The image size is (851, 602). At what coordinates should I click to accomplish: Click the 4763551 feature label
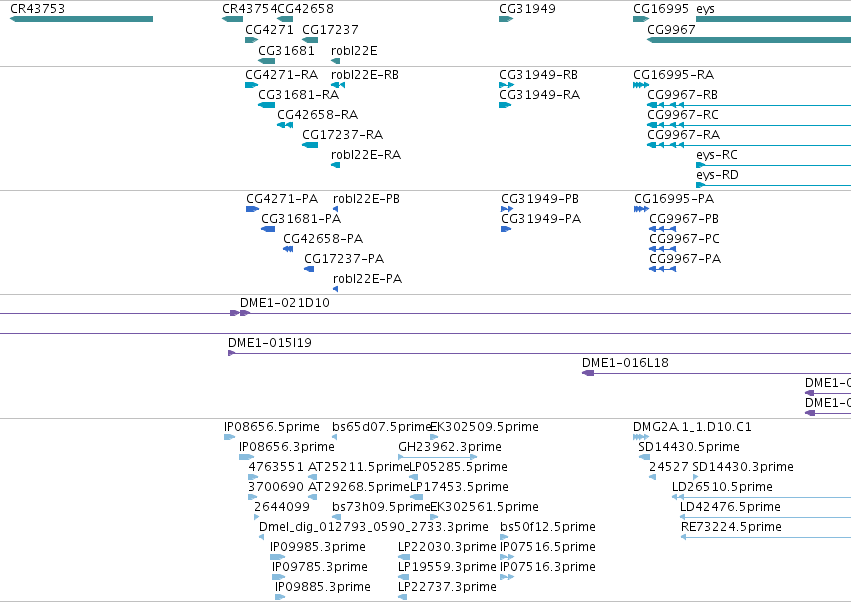[276, 467]
